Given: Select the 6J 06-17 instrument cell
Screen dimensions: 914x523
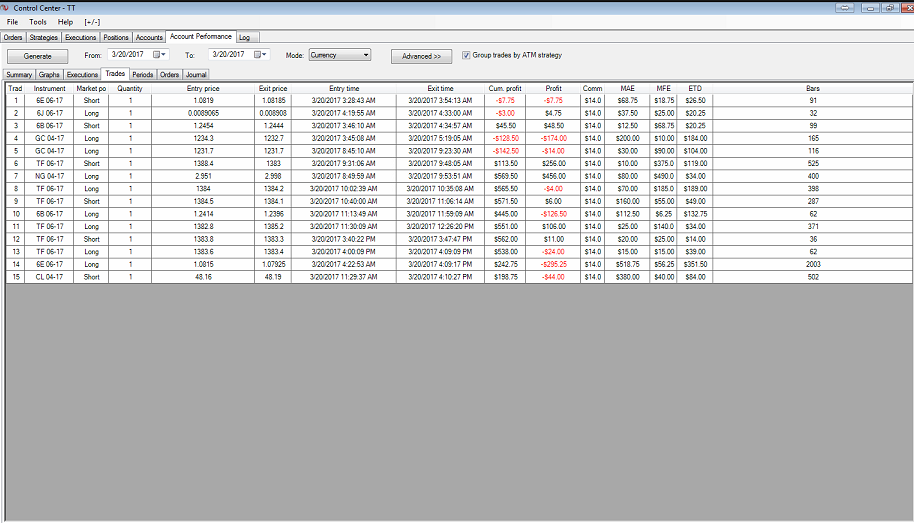Looking at the screenshot, I should [50, 113].
